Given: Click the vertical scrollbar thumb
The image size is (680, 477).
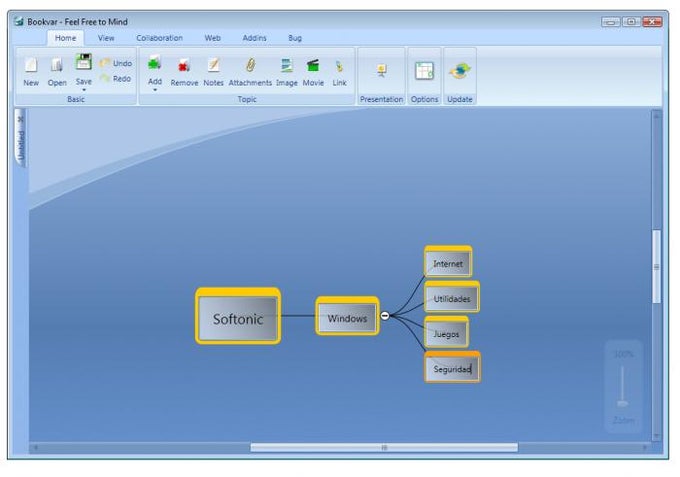Looking at the screenshot, I should click(x=657, y=267).
